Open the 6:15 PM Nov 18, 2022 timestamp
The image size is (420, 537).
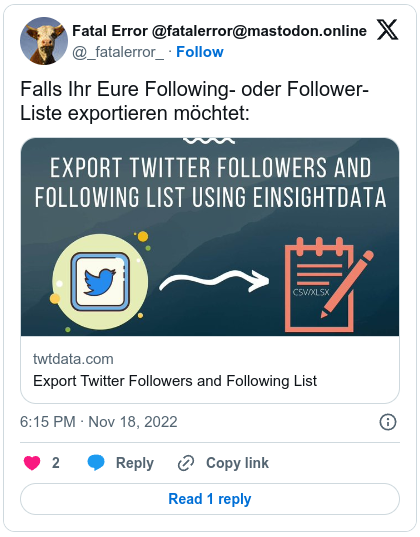(99, 422)
